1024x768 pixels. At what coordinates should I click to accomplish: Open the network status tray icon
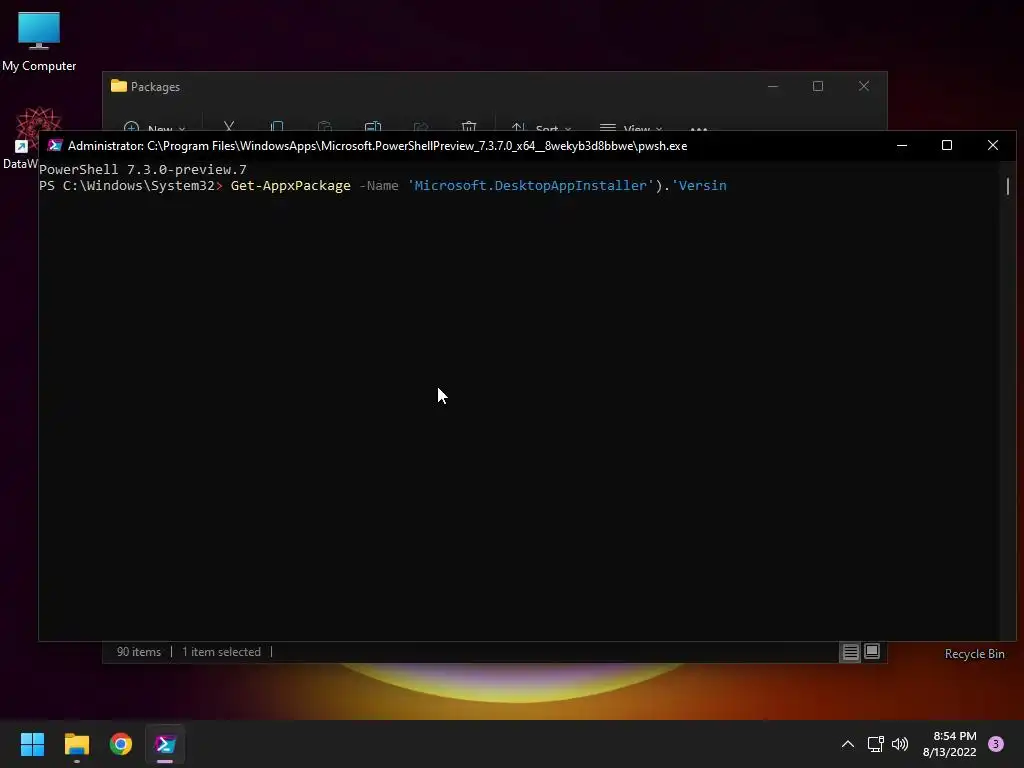[875, 744]
